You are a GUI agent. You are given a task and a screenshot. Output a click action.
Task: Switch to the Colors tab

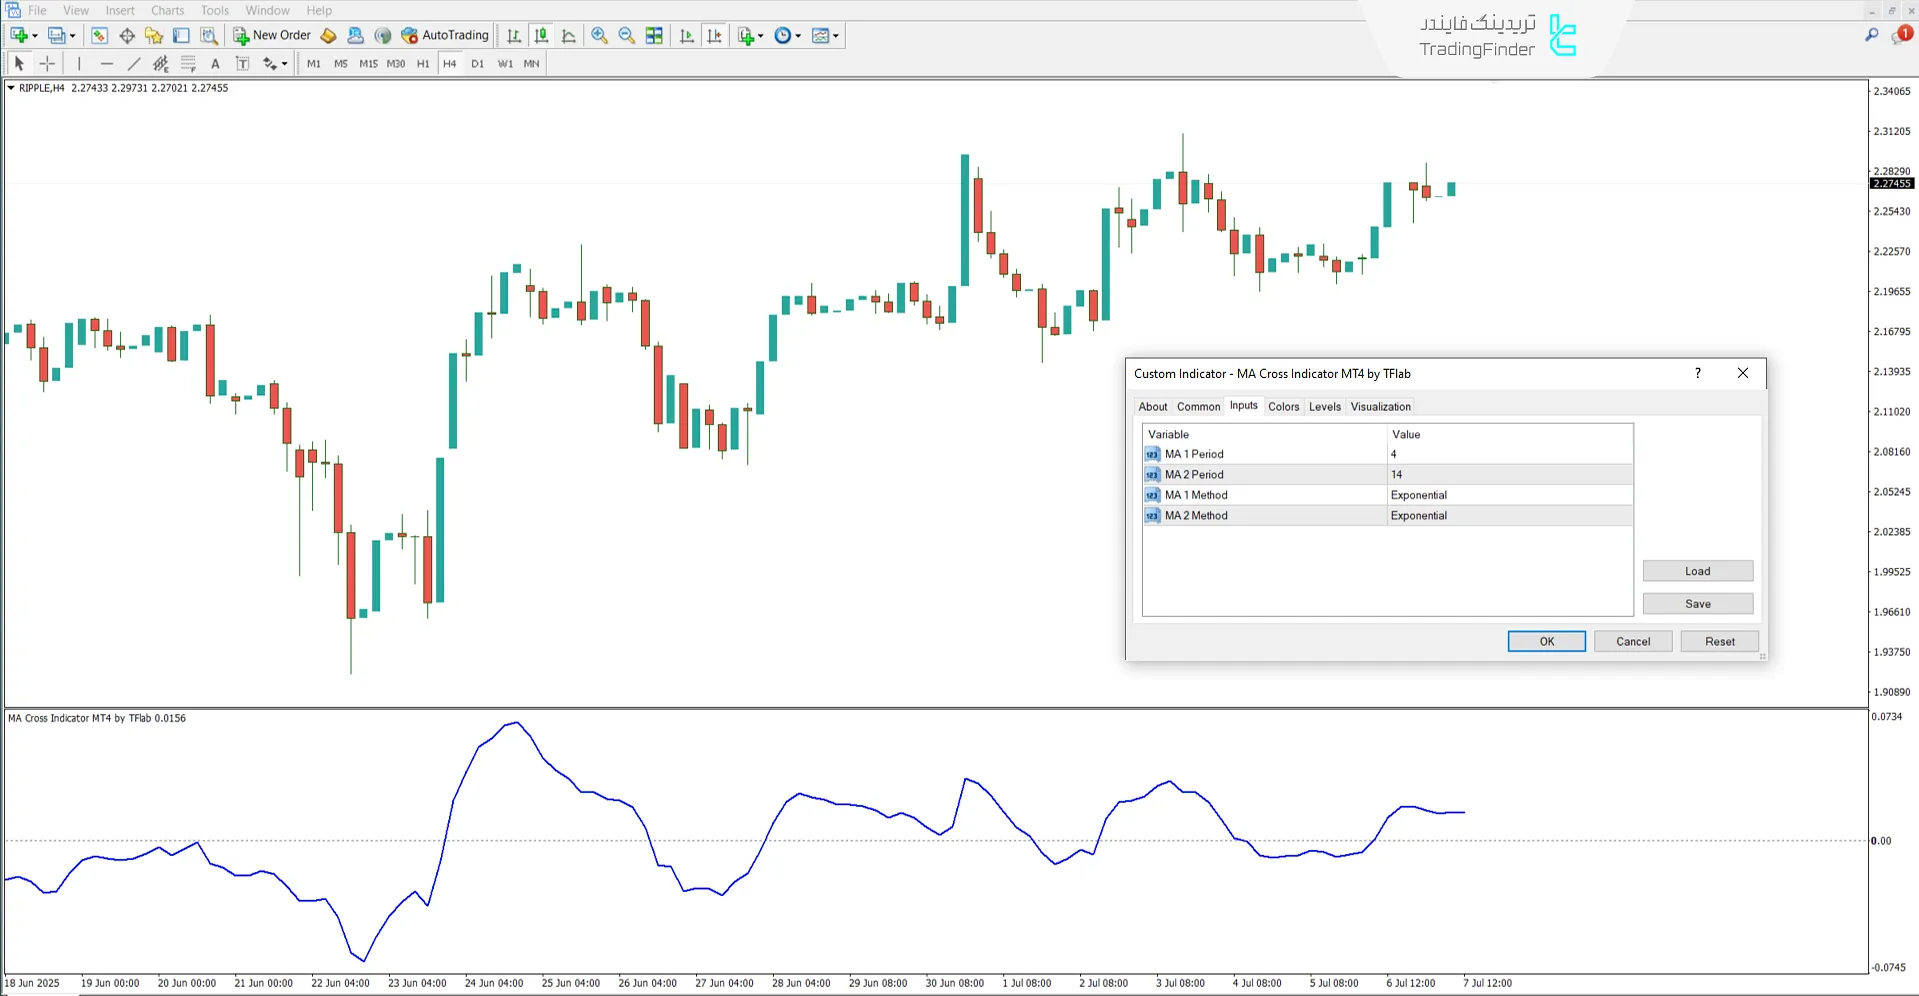coord(1283,406)
